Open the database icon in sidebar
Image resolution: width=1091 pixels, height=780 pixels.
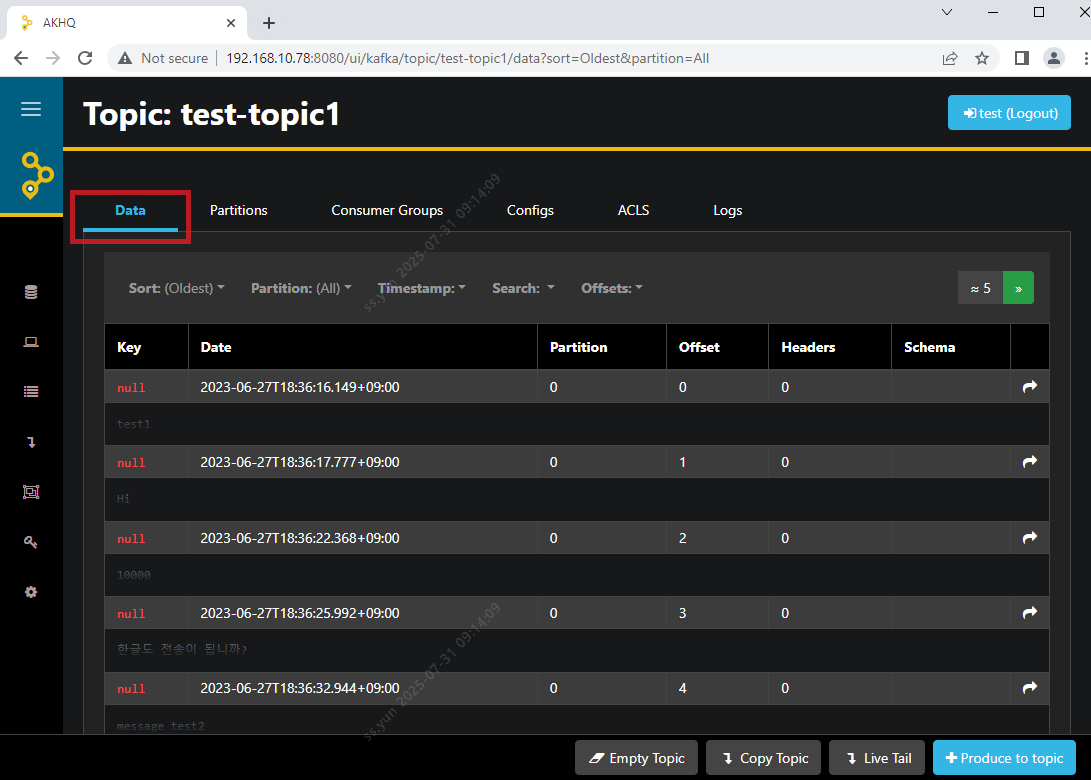coord(31,292)
